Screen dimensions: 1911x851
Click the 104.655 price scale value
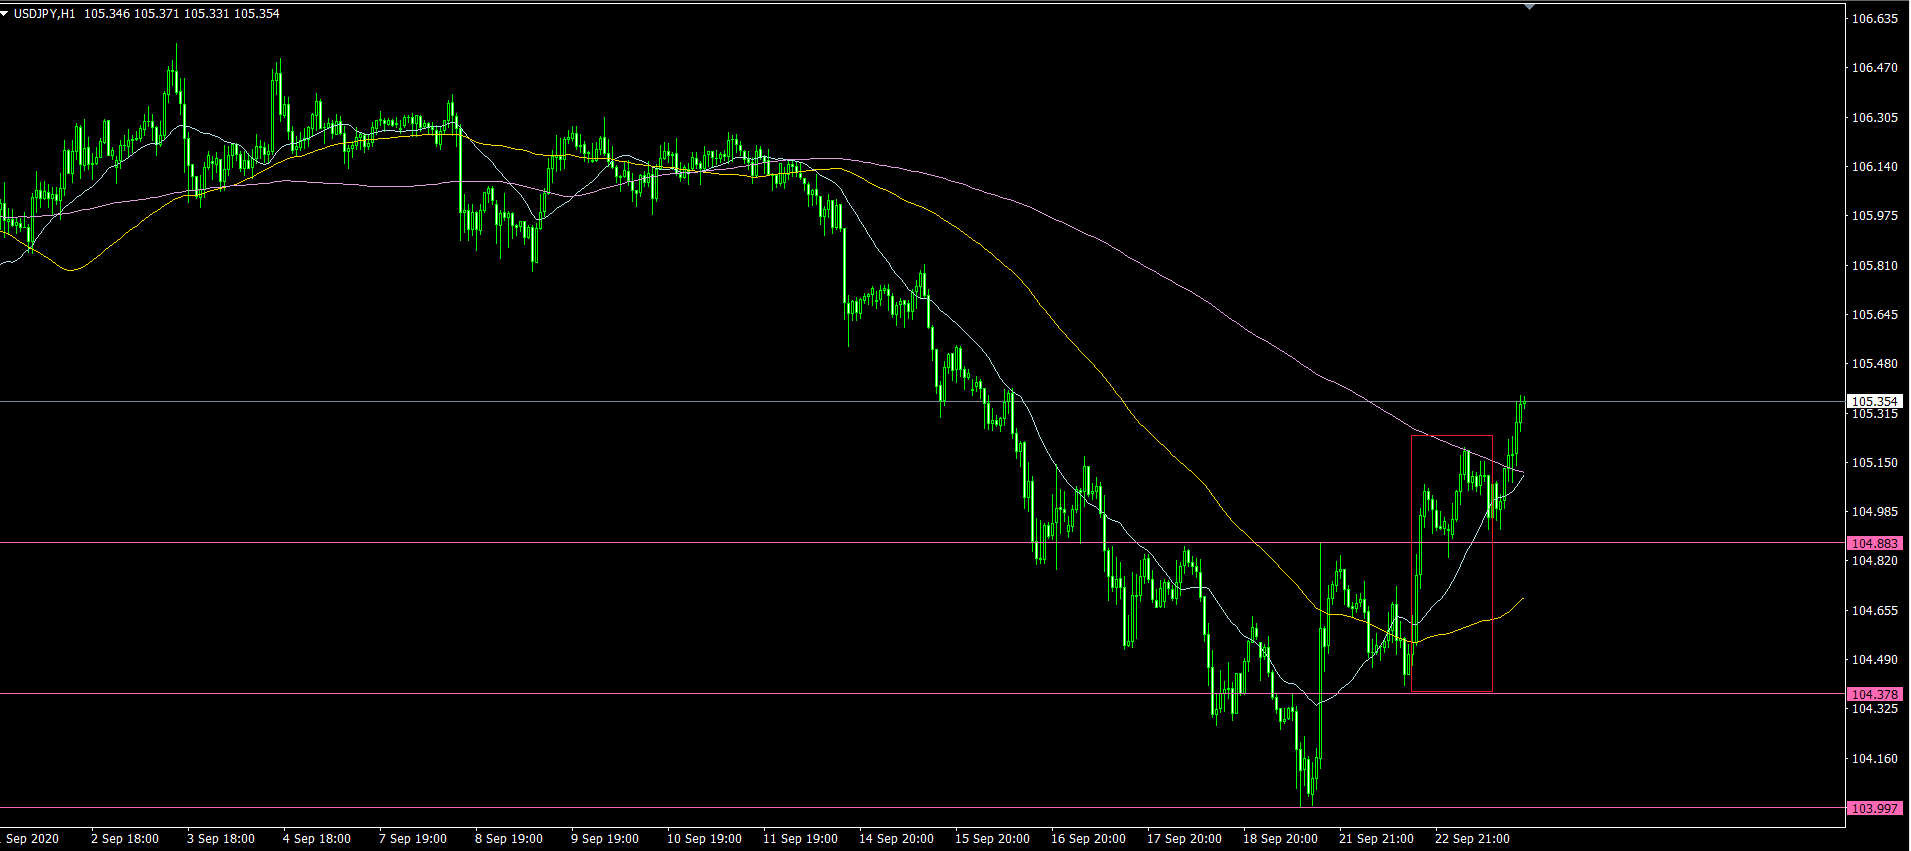[x=1874, y=611]
